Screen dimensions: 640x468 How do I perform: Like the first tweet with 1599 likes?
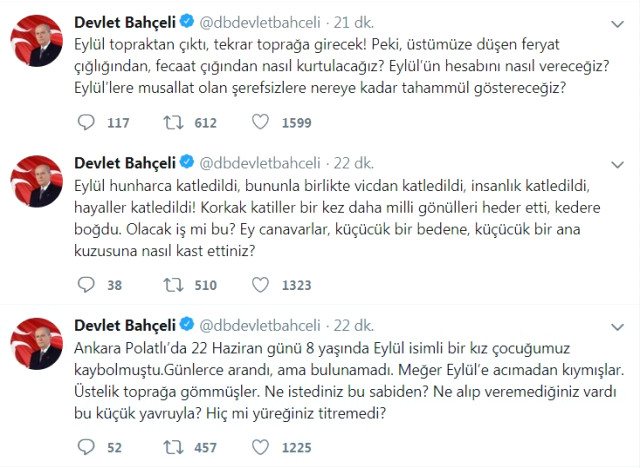(x=262, y=122)
